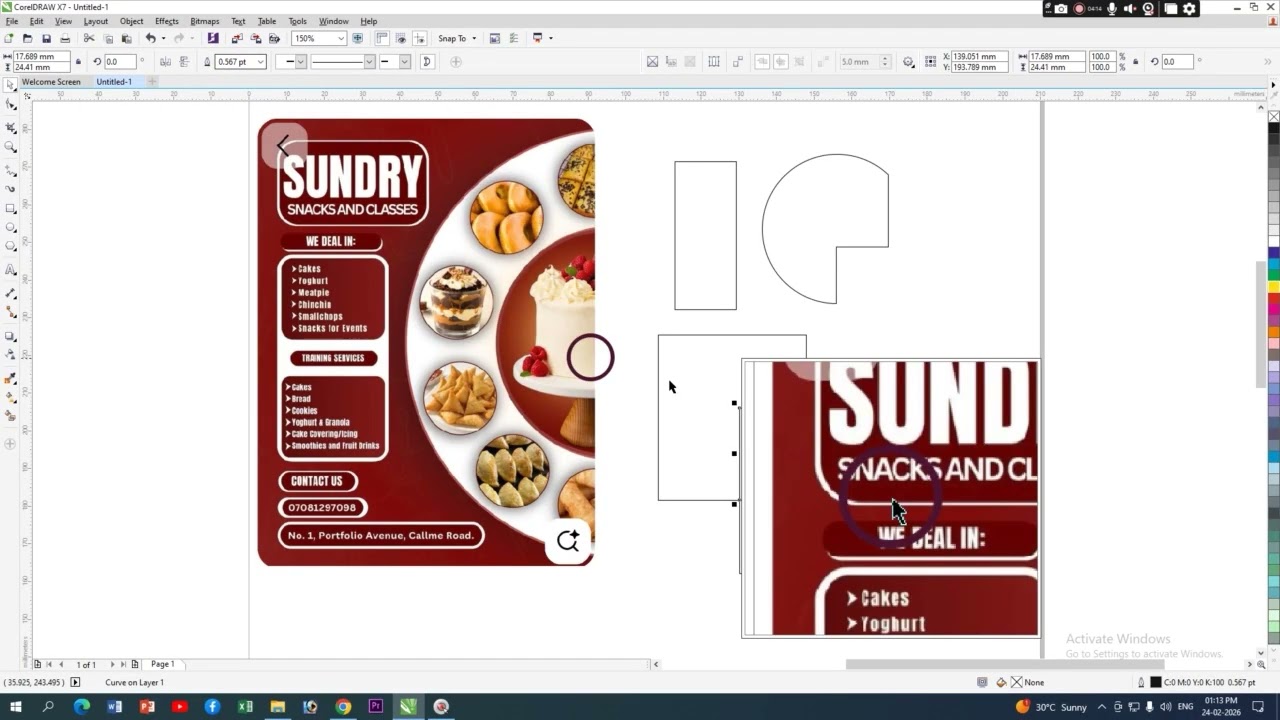
Task: Open the outline width 0.567 pt dropdown
Action: point(260,61)
